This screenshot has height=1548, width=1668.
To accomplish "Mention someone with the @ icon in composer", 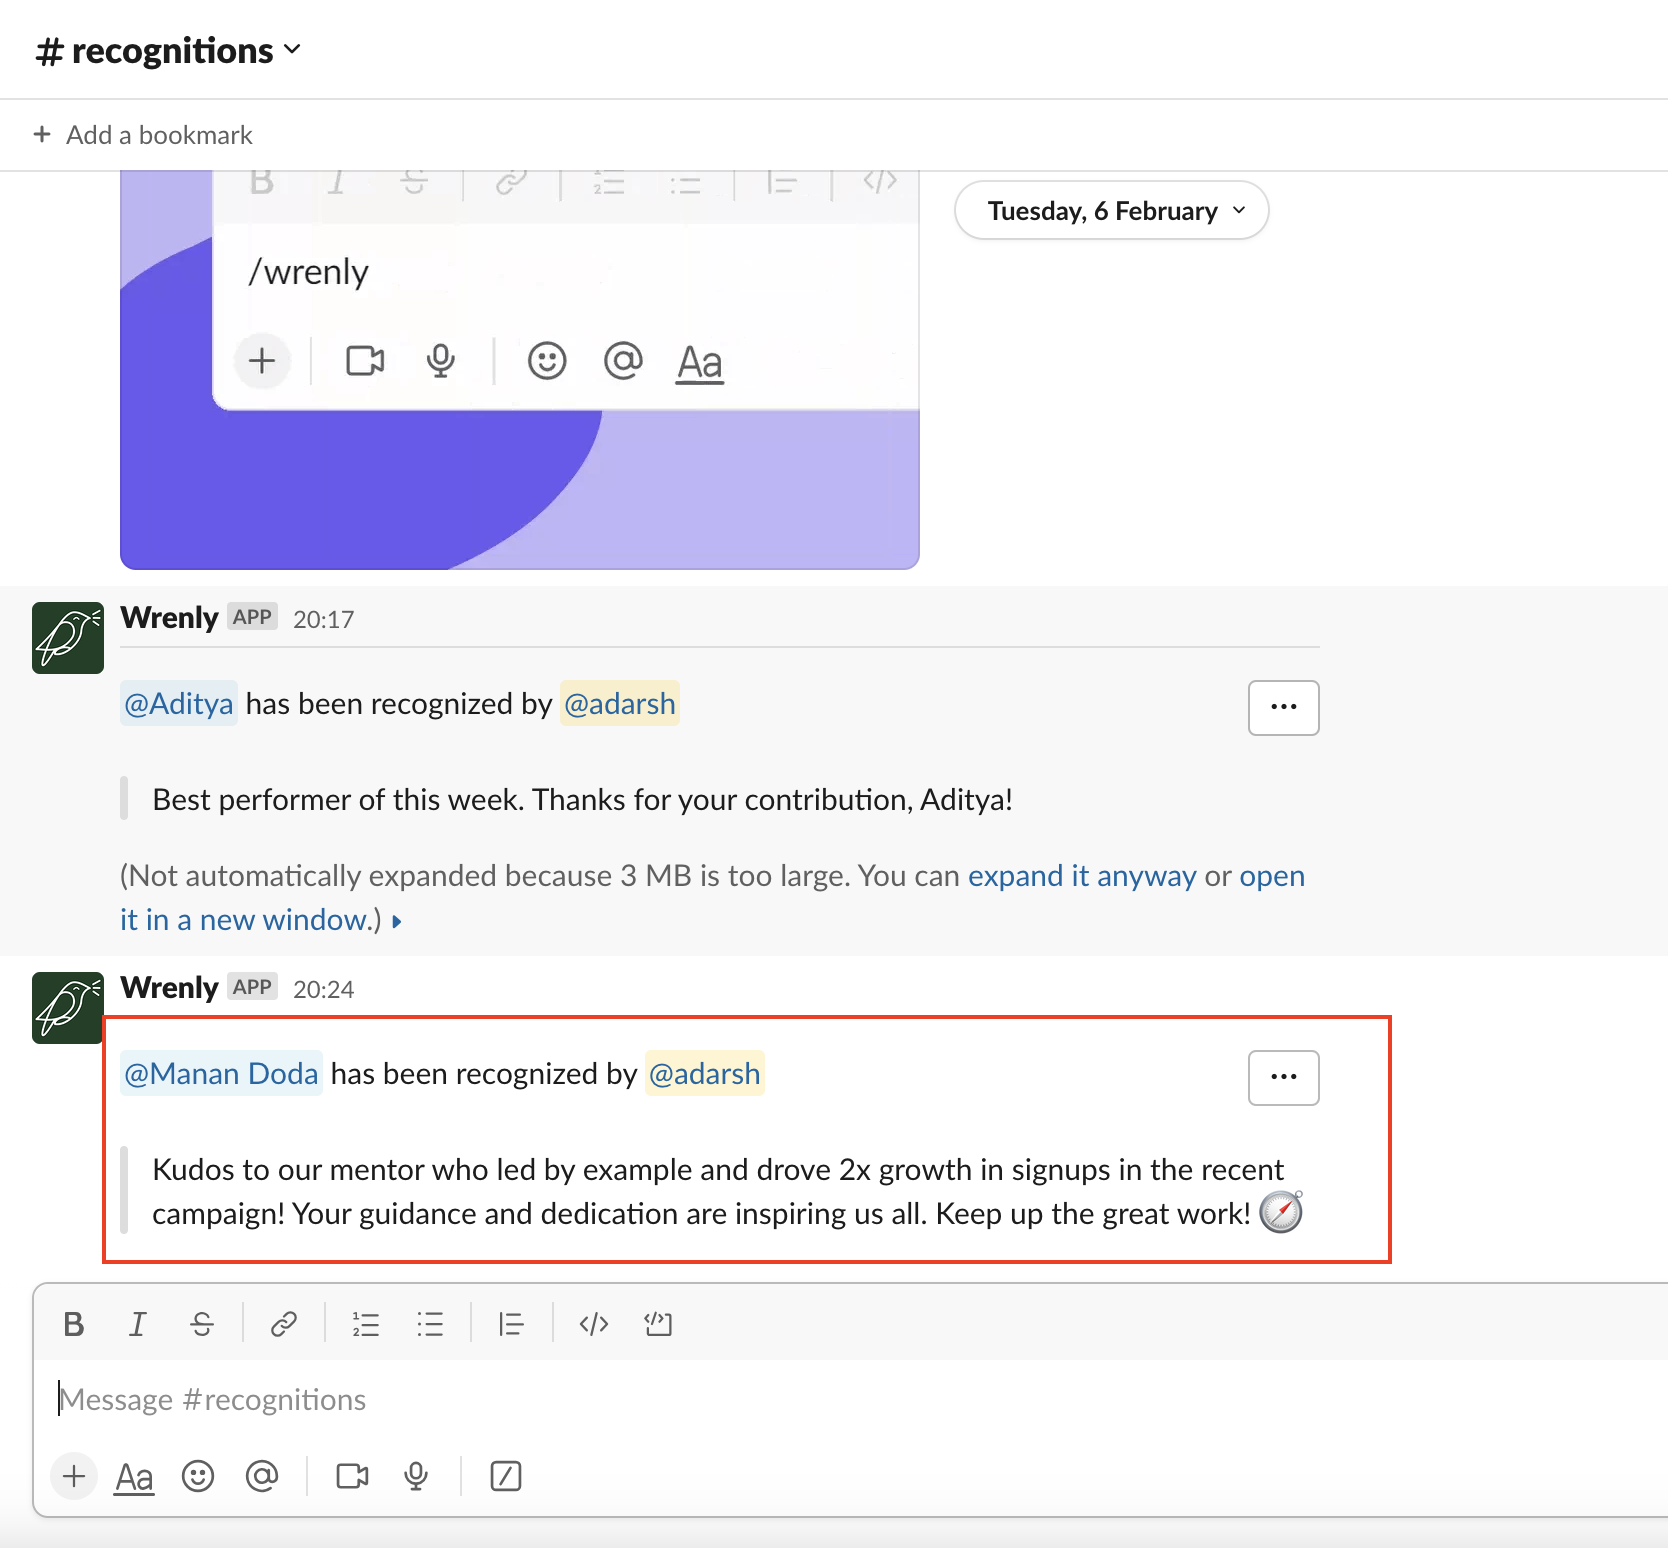I will pyautogui.click(x=262, y=1476).
